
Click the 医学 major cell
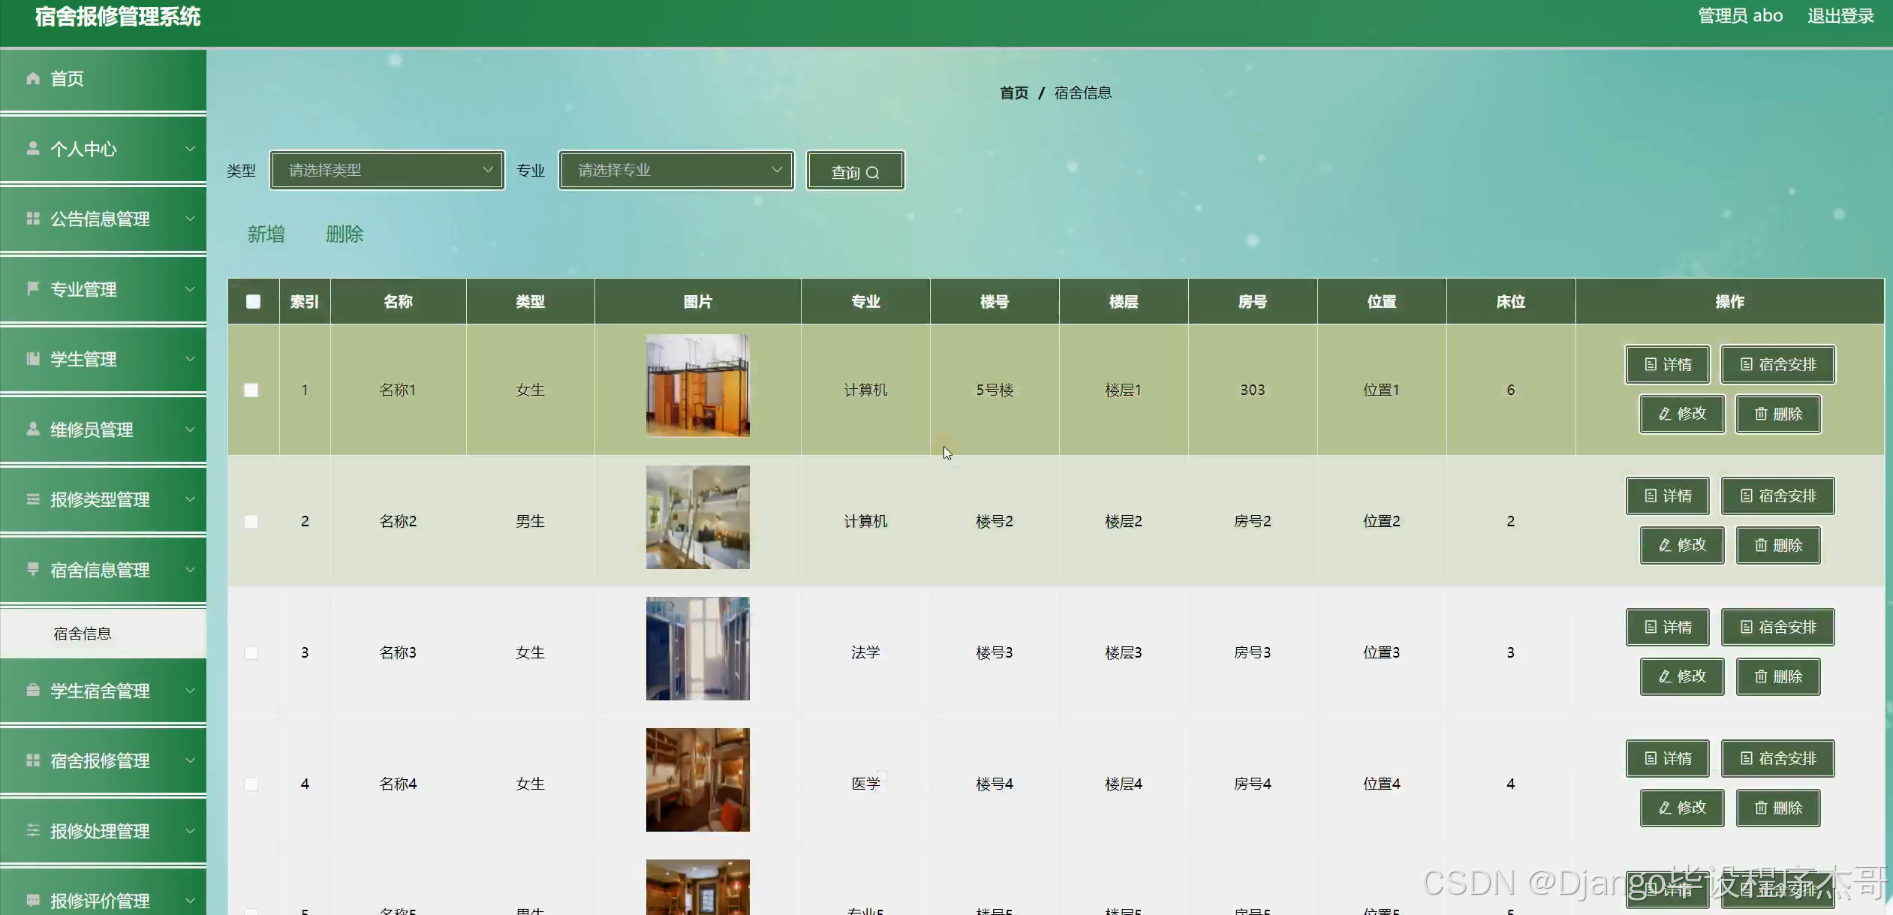point(866,784)
